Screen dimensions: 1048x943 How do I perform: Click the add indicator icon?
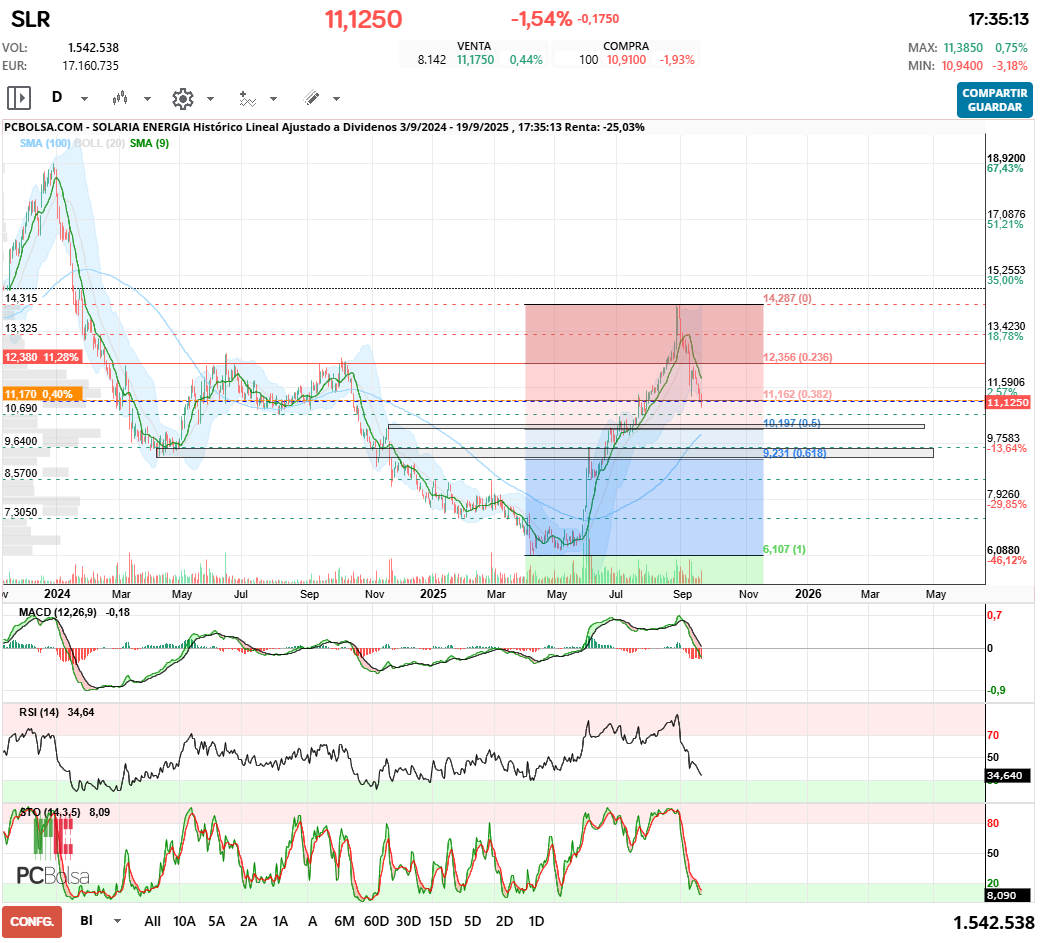(247, 98)
